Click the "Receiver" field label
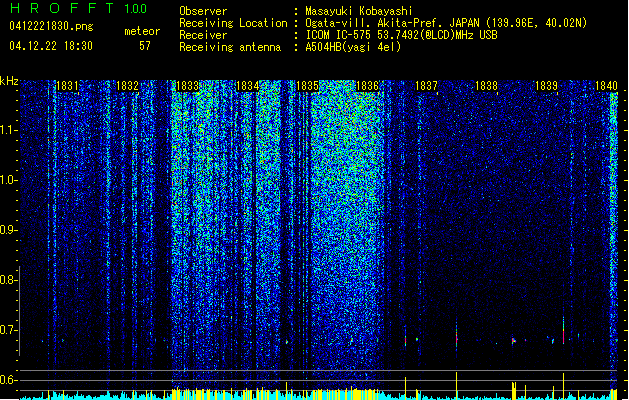 click(x=203, y=35)
